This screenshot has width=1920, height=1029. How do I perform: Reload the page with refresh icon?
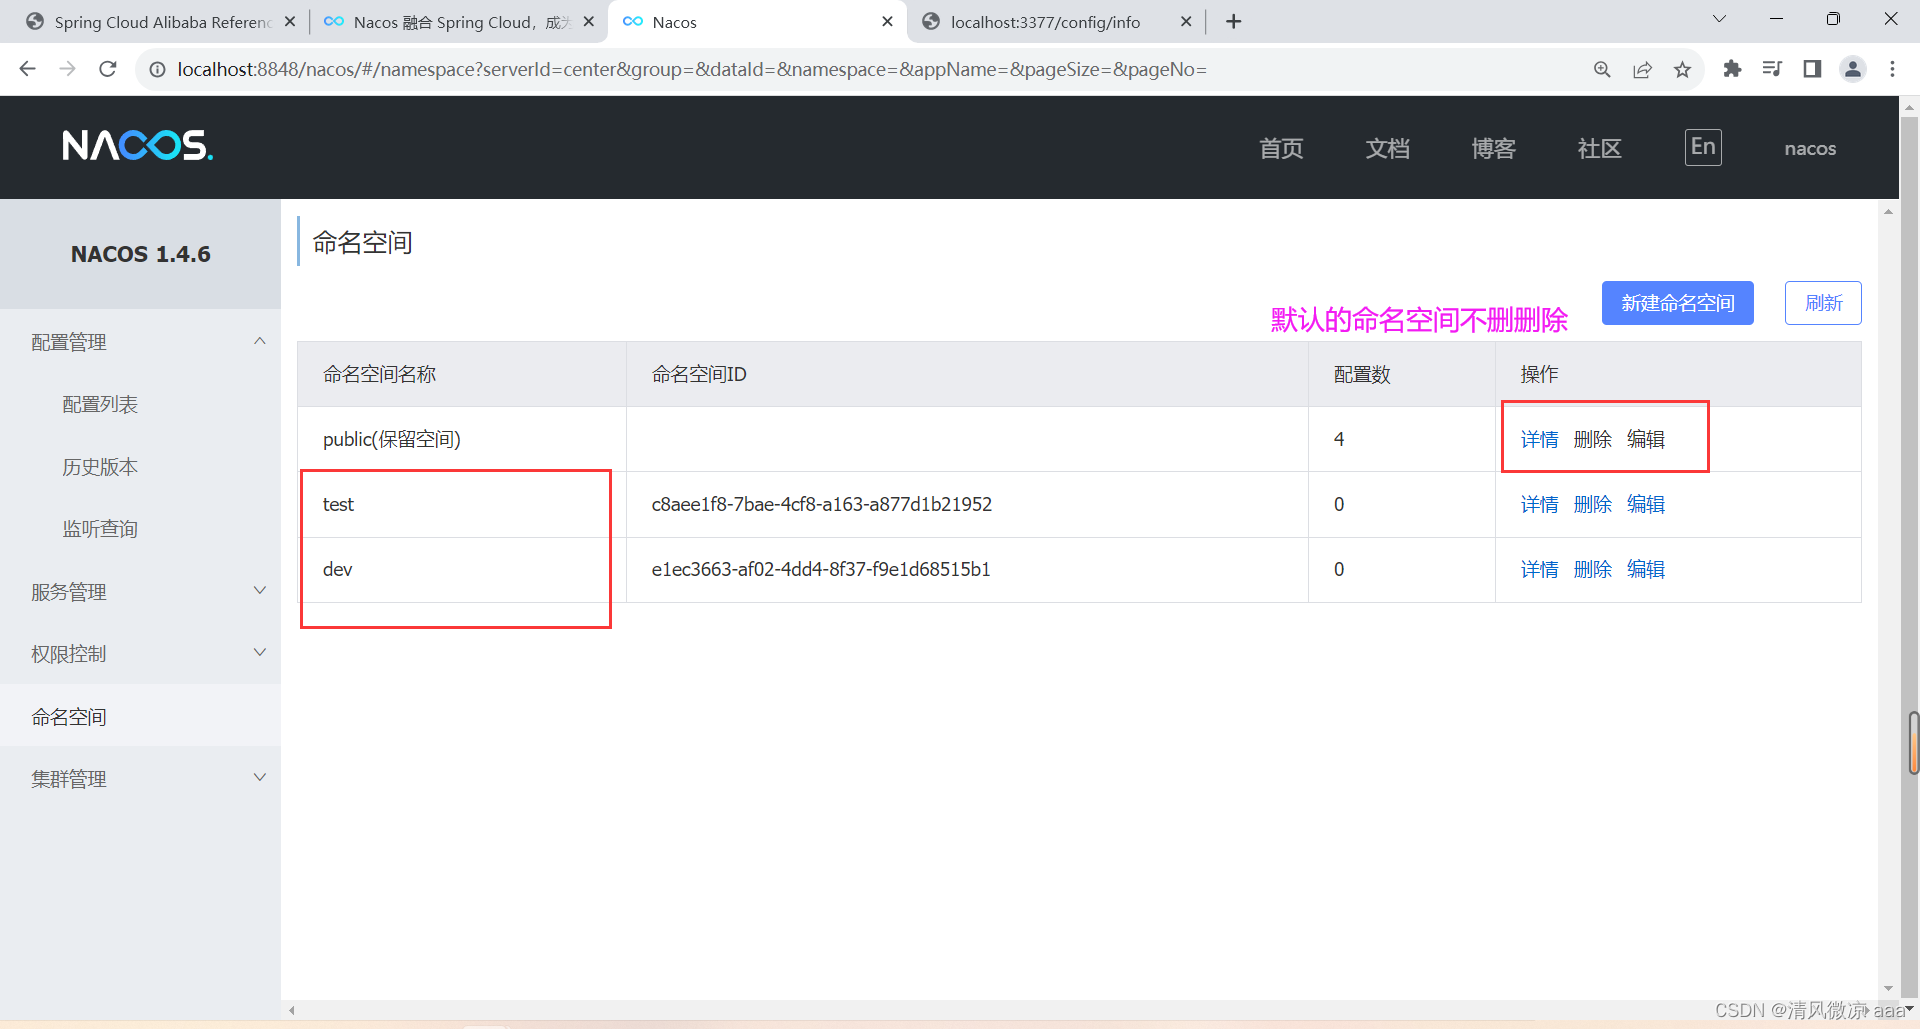tap(108, 69)
